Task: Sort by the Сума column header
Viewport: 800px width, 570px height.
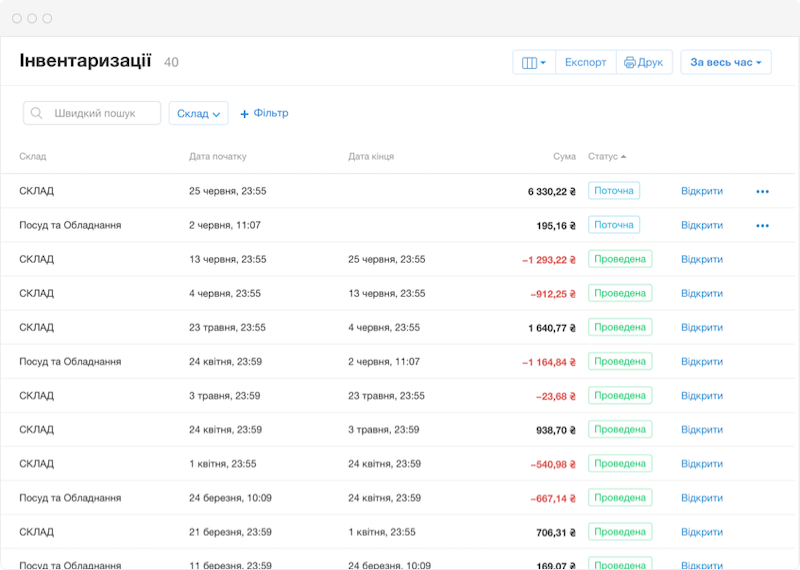Action: [x=564, y=157]
